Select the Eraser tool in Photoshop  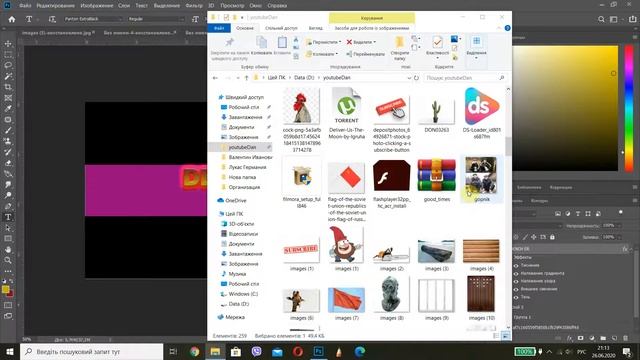coord(8,163)
